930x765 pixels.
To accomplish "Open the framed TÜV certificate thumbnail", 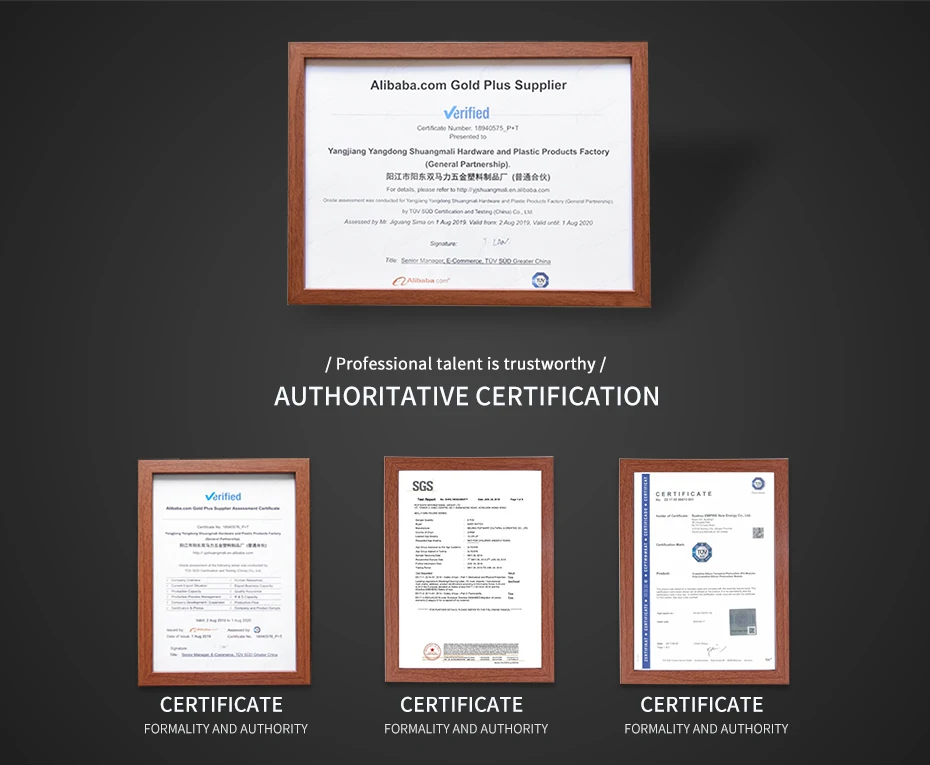I will 704,571.
